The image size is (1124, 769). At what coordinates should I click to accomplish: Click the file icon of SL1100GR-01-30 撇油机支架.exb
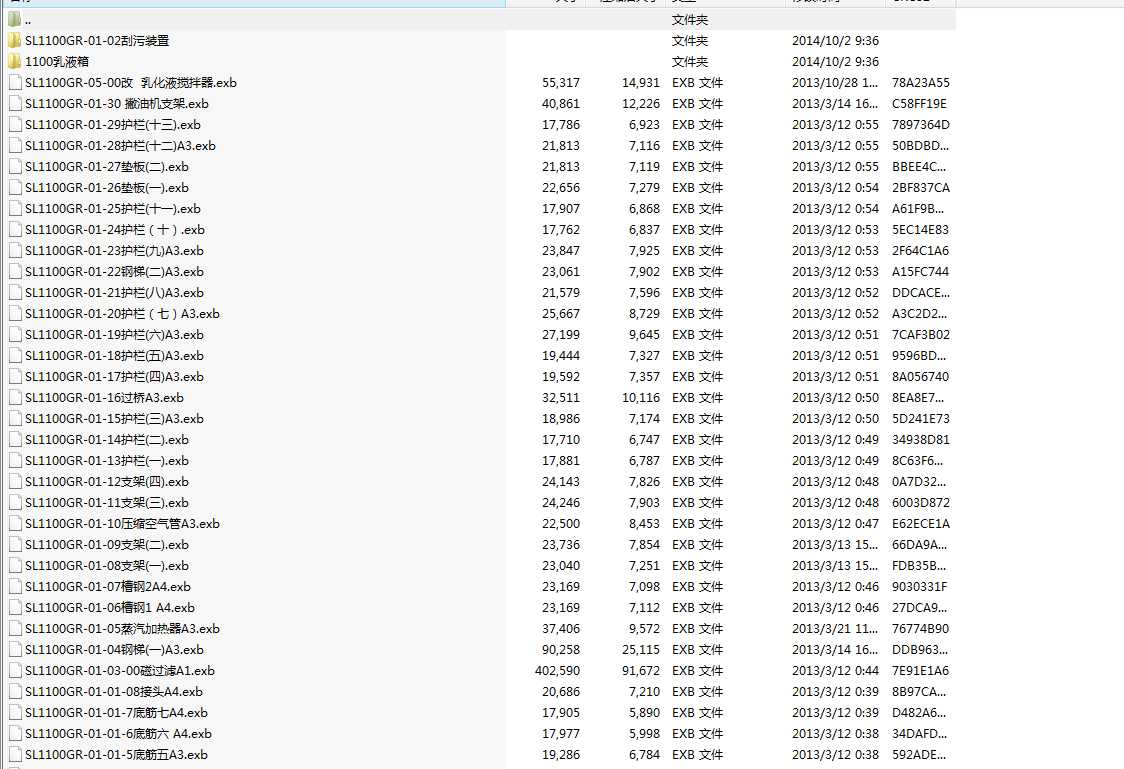15,103
